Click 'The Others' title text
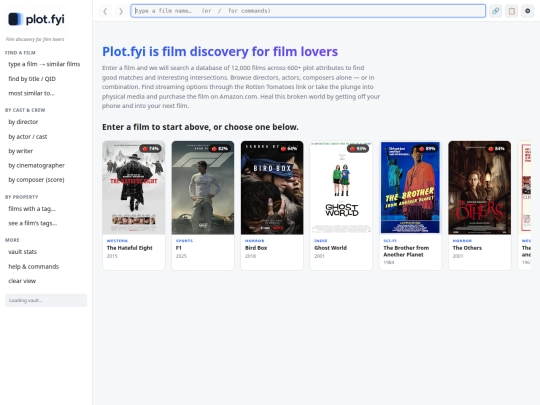540x405 pixels. 467,248
